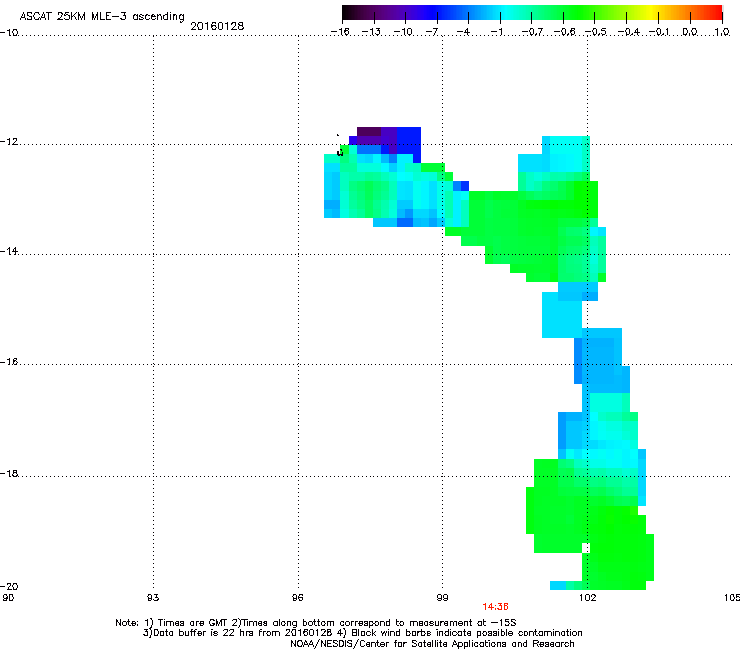Click the '-12' latitude axis label
This screenshot has width=740, height=650.
[x=9, y=142]
